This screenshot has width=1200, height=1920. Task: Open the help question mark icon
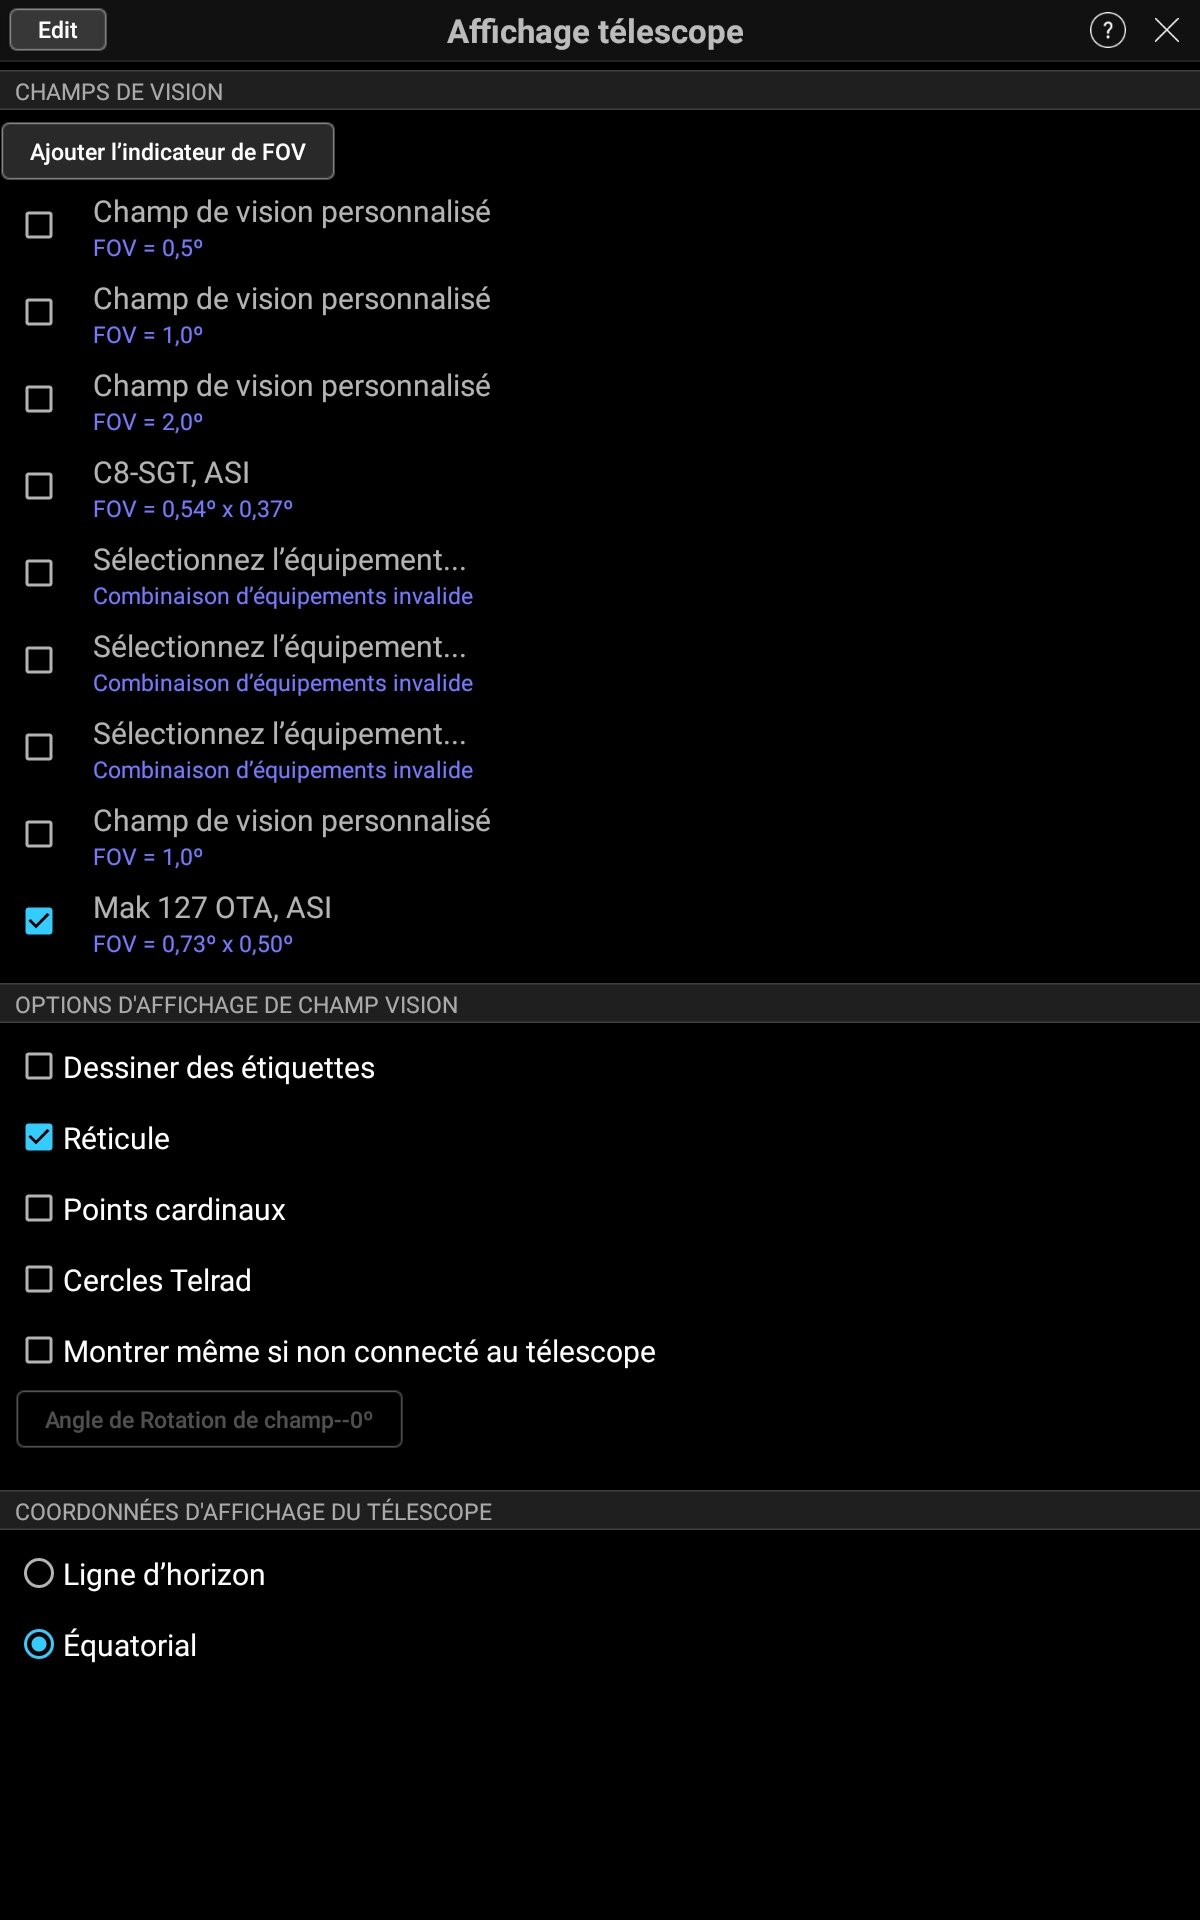coord(1107,31)
